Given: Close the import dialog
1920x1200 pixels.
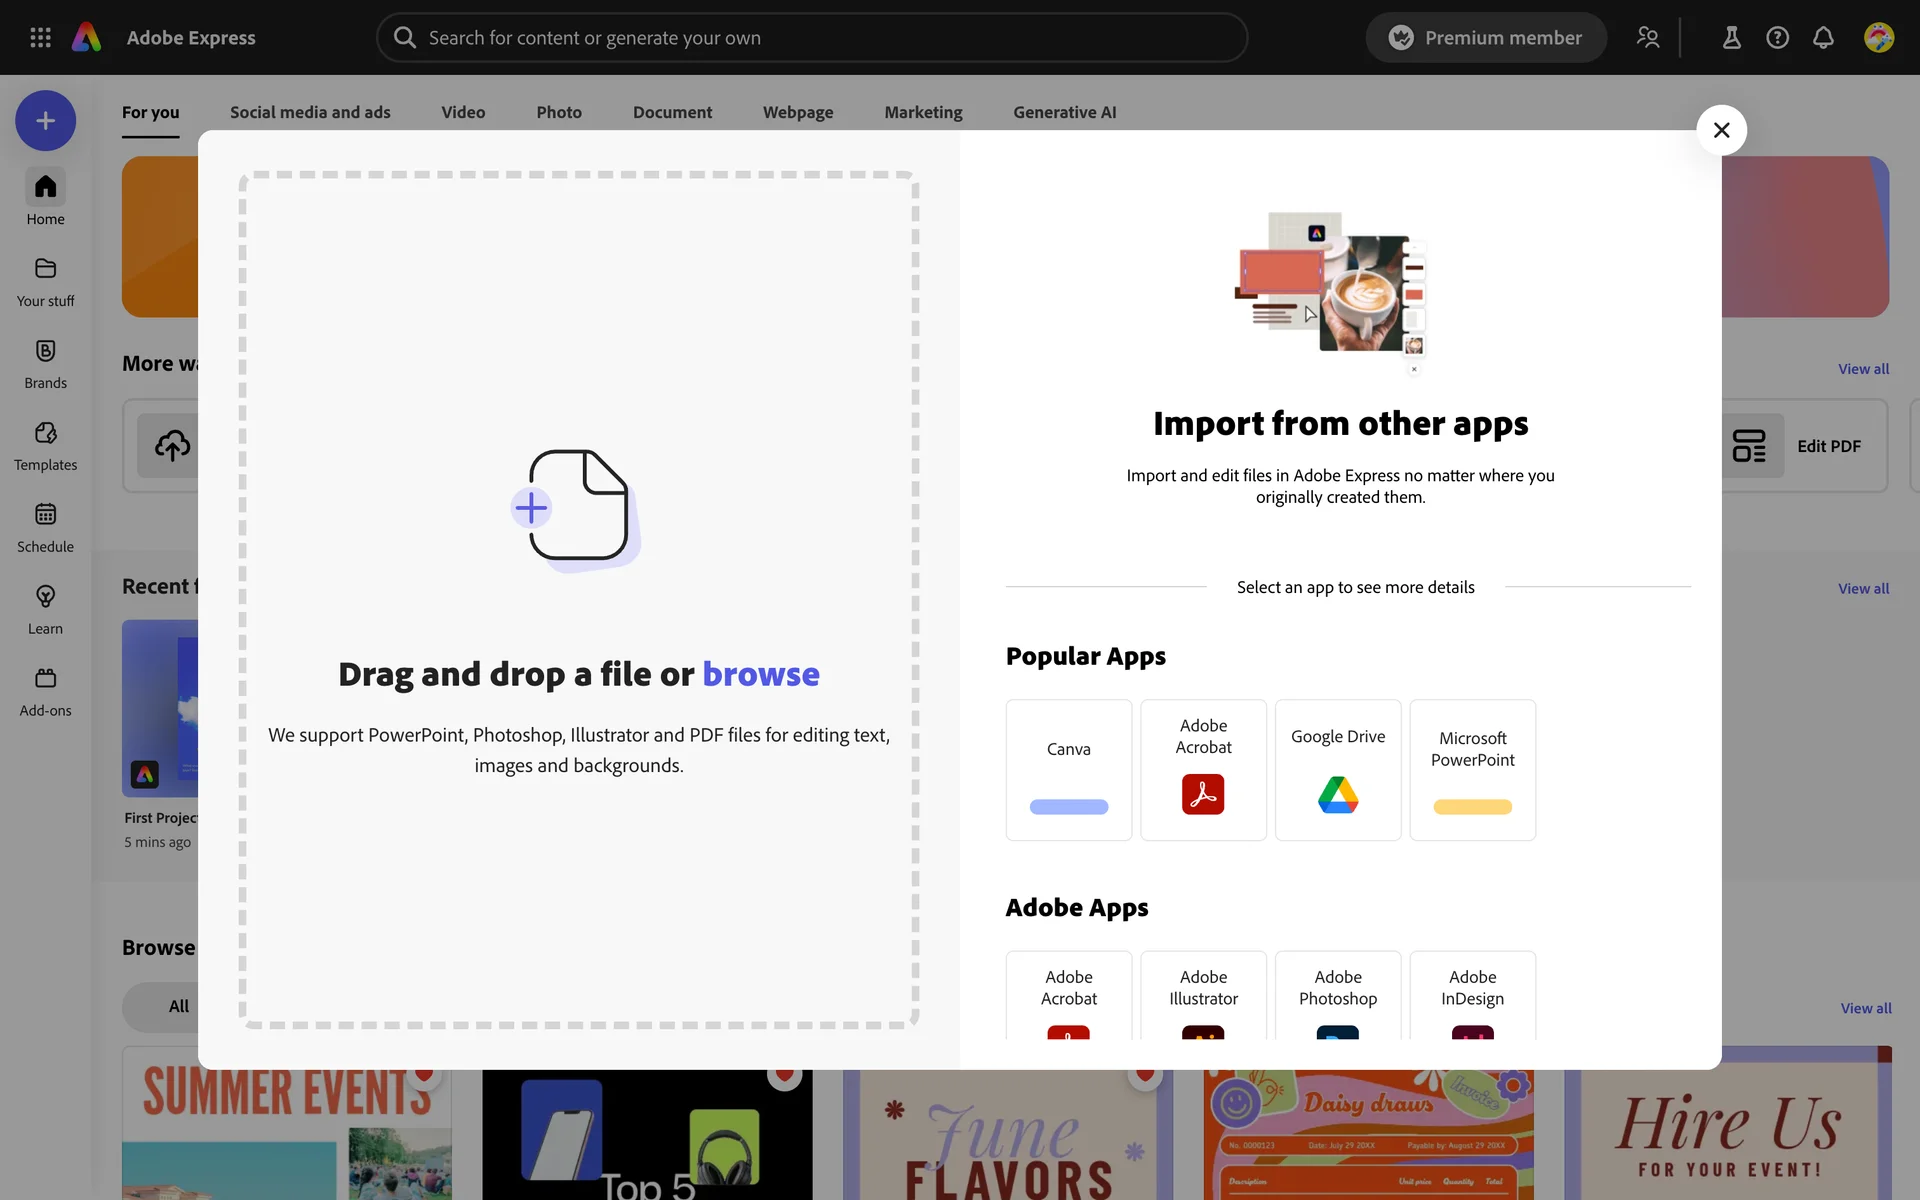Looking at the screenshot, I should click(1721, 130).
